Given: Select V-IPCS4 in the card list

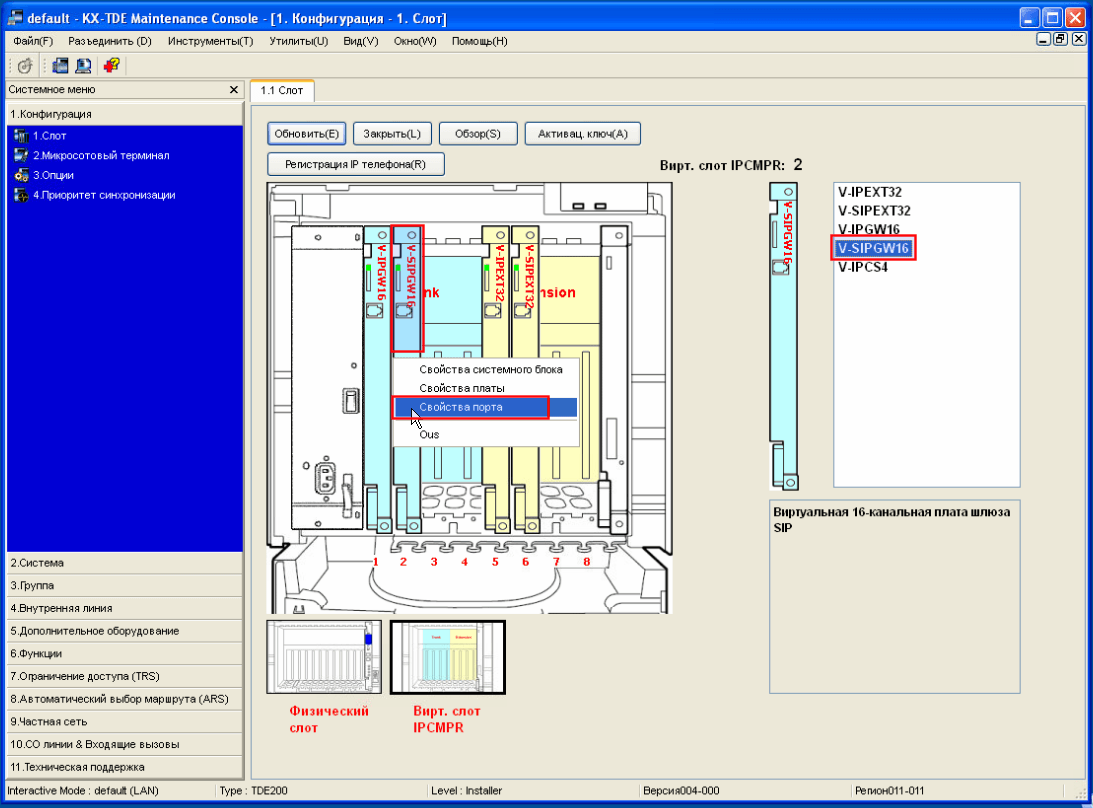Looking at the screenshot, I should click(863, 267).
